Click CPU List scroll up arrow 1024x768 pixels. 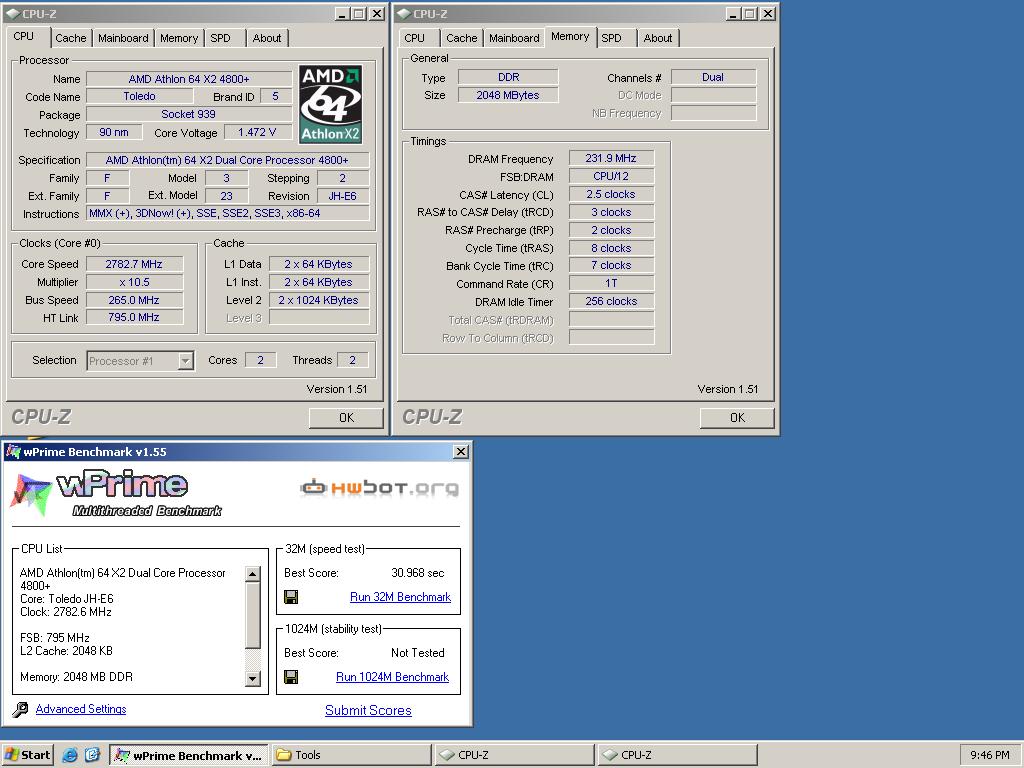(x=253, y=574)
